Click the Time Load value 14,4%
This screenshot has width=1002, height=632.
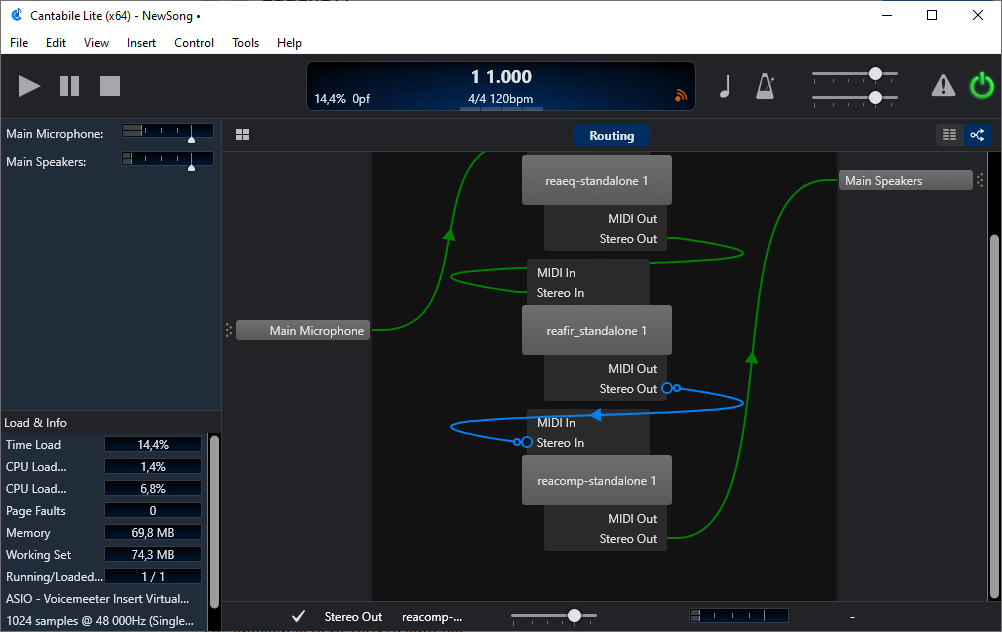pos(153,445)
